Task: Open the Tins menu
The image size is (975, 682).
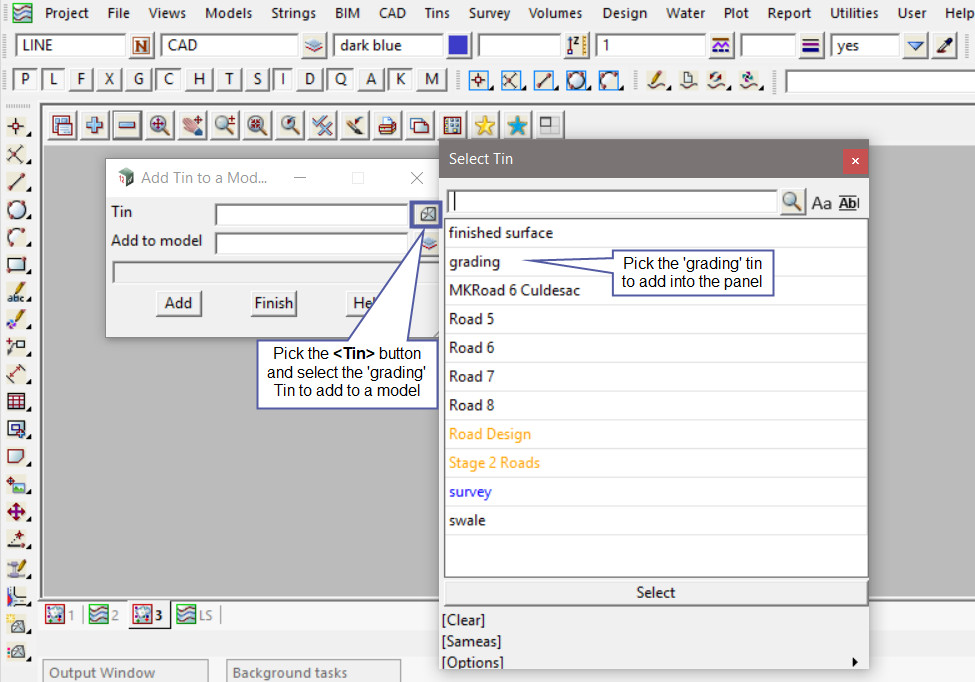Action: (437, 13)
